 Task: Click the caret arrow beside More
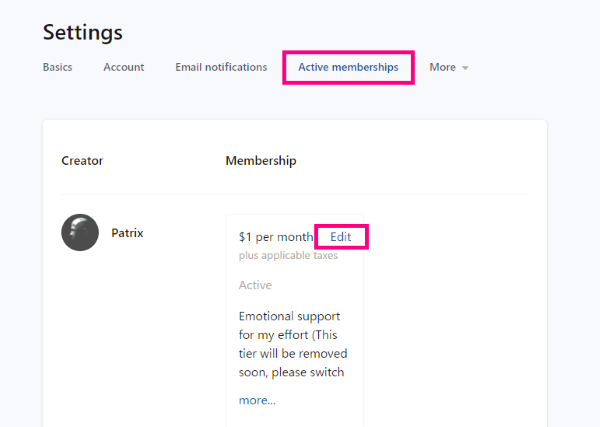click(465, 68)
